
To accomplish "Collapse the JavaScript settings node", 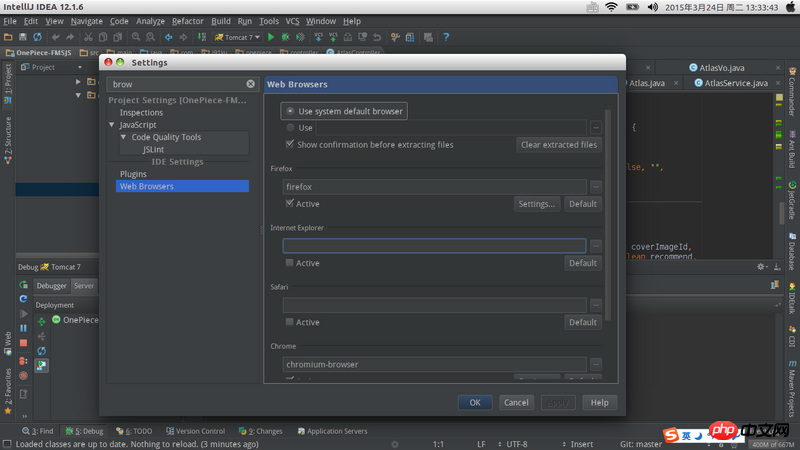I will pyautogui.click(x=112, y=124).
